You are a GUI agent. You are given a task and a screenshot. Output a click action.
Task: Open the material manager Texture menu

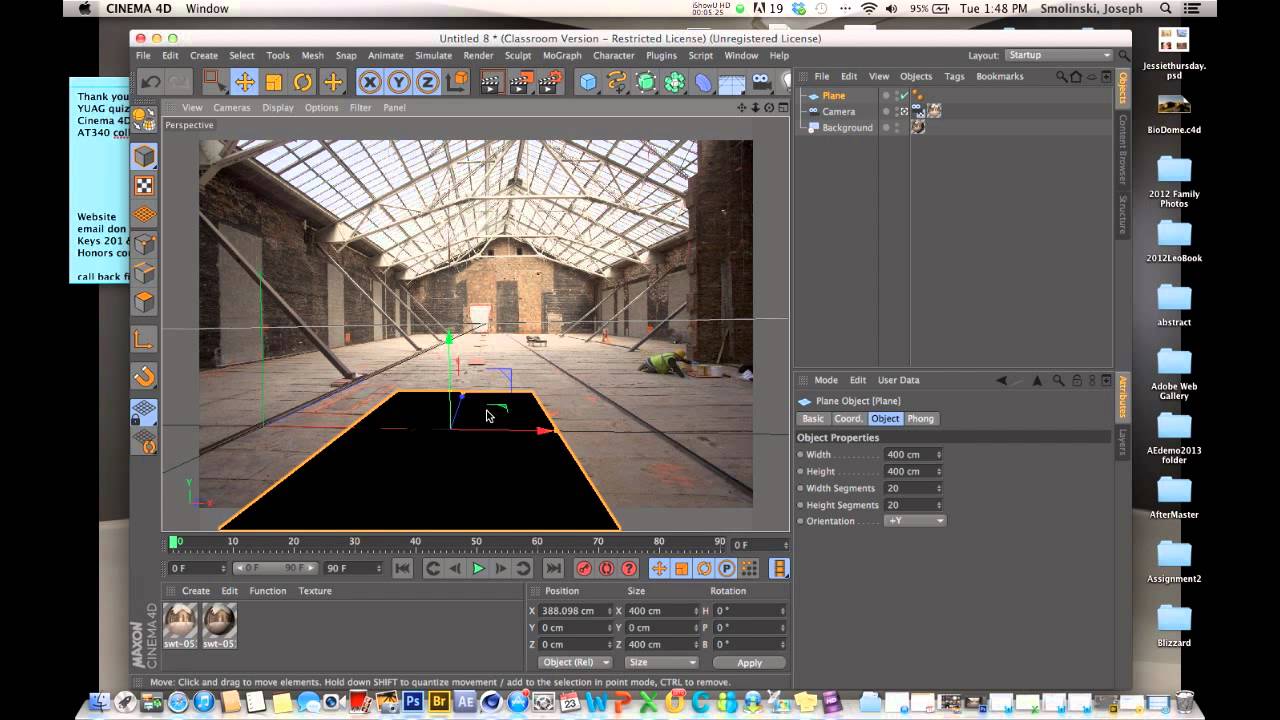[x=315, y=591]
